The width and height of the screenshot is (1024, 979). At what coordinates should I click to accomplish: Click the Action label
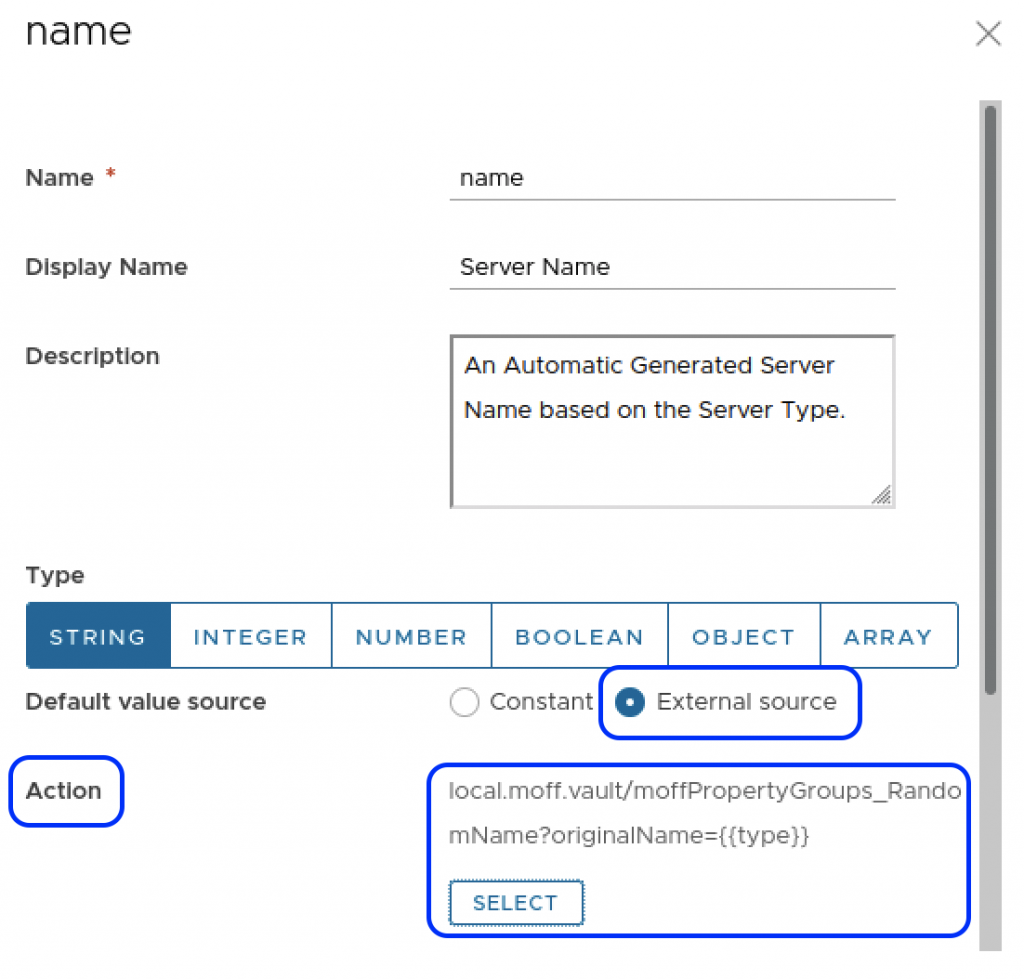click(x=64, y=791)
